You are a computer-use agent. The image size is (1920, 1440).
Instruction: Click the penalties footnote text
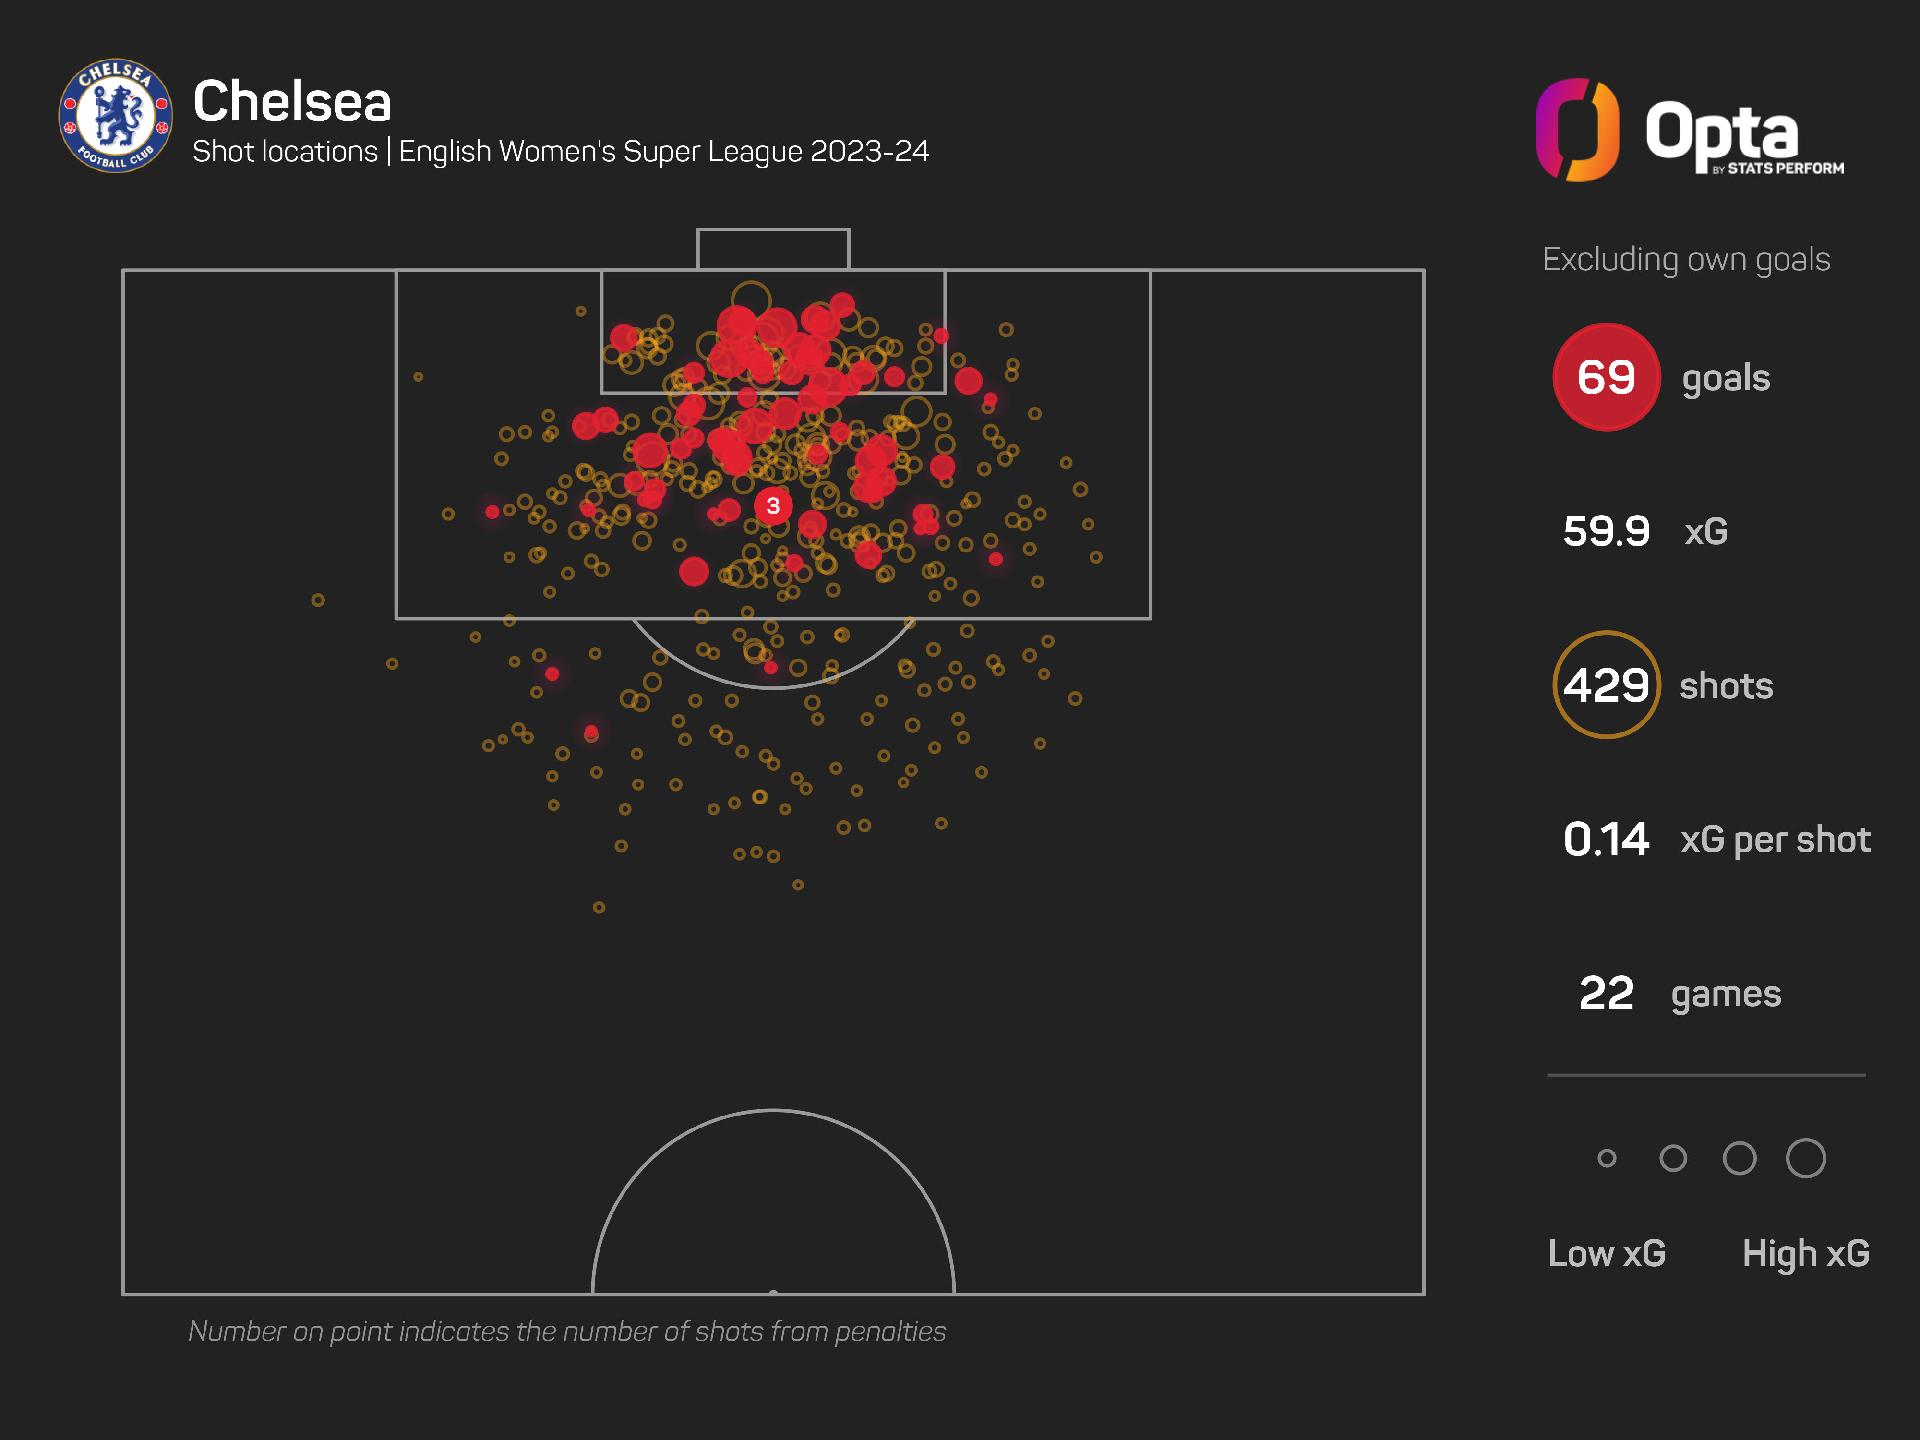tap(567, 1331)
